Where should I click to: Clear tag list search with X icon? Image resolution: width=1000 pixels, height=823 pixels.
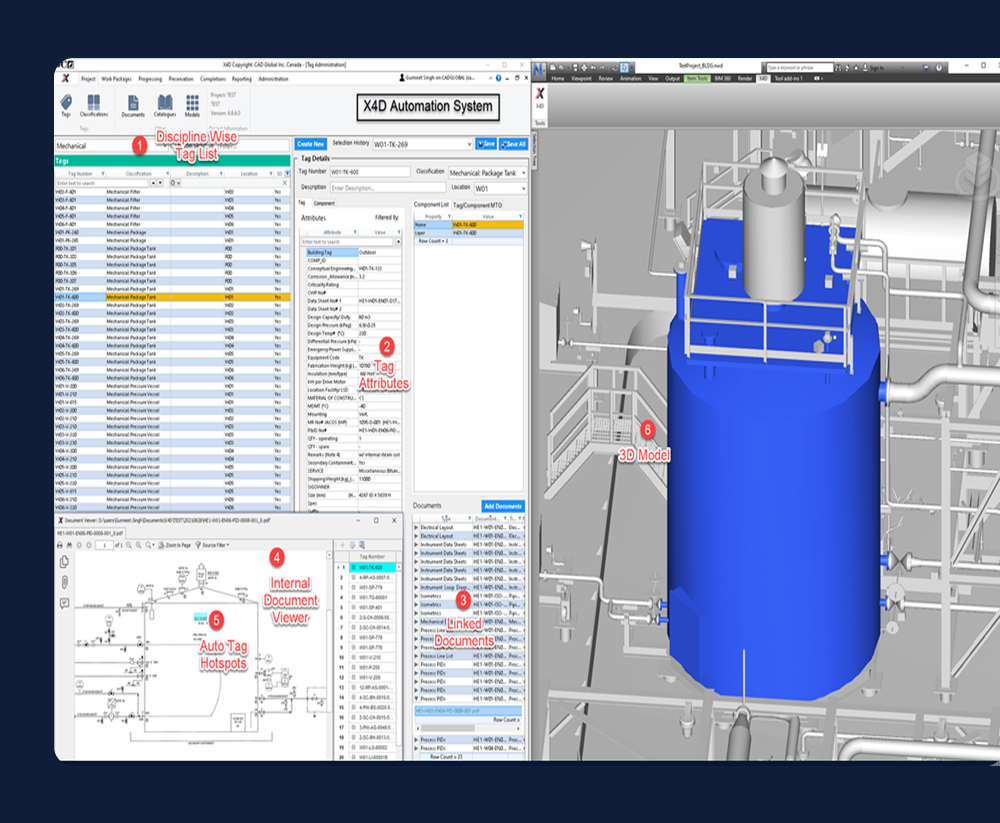(284, 183)
